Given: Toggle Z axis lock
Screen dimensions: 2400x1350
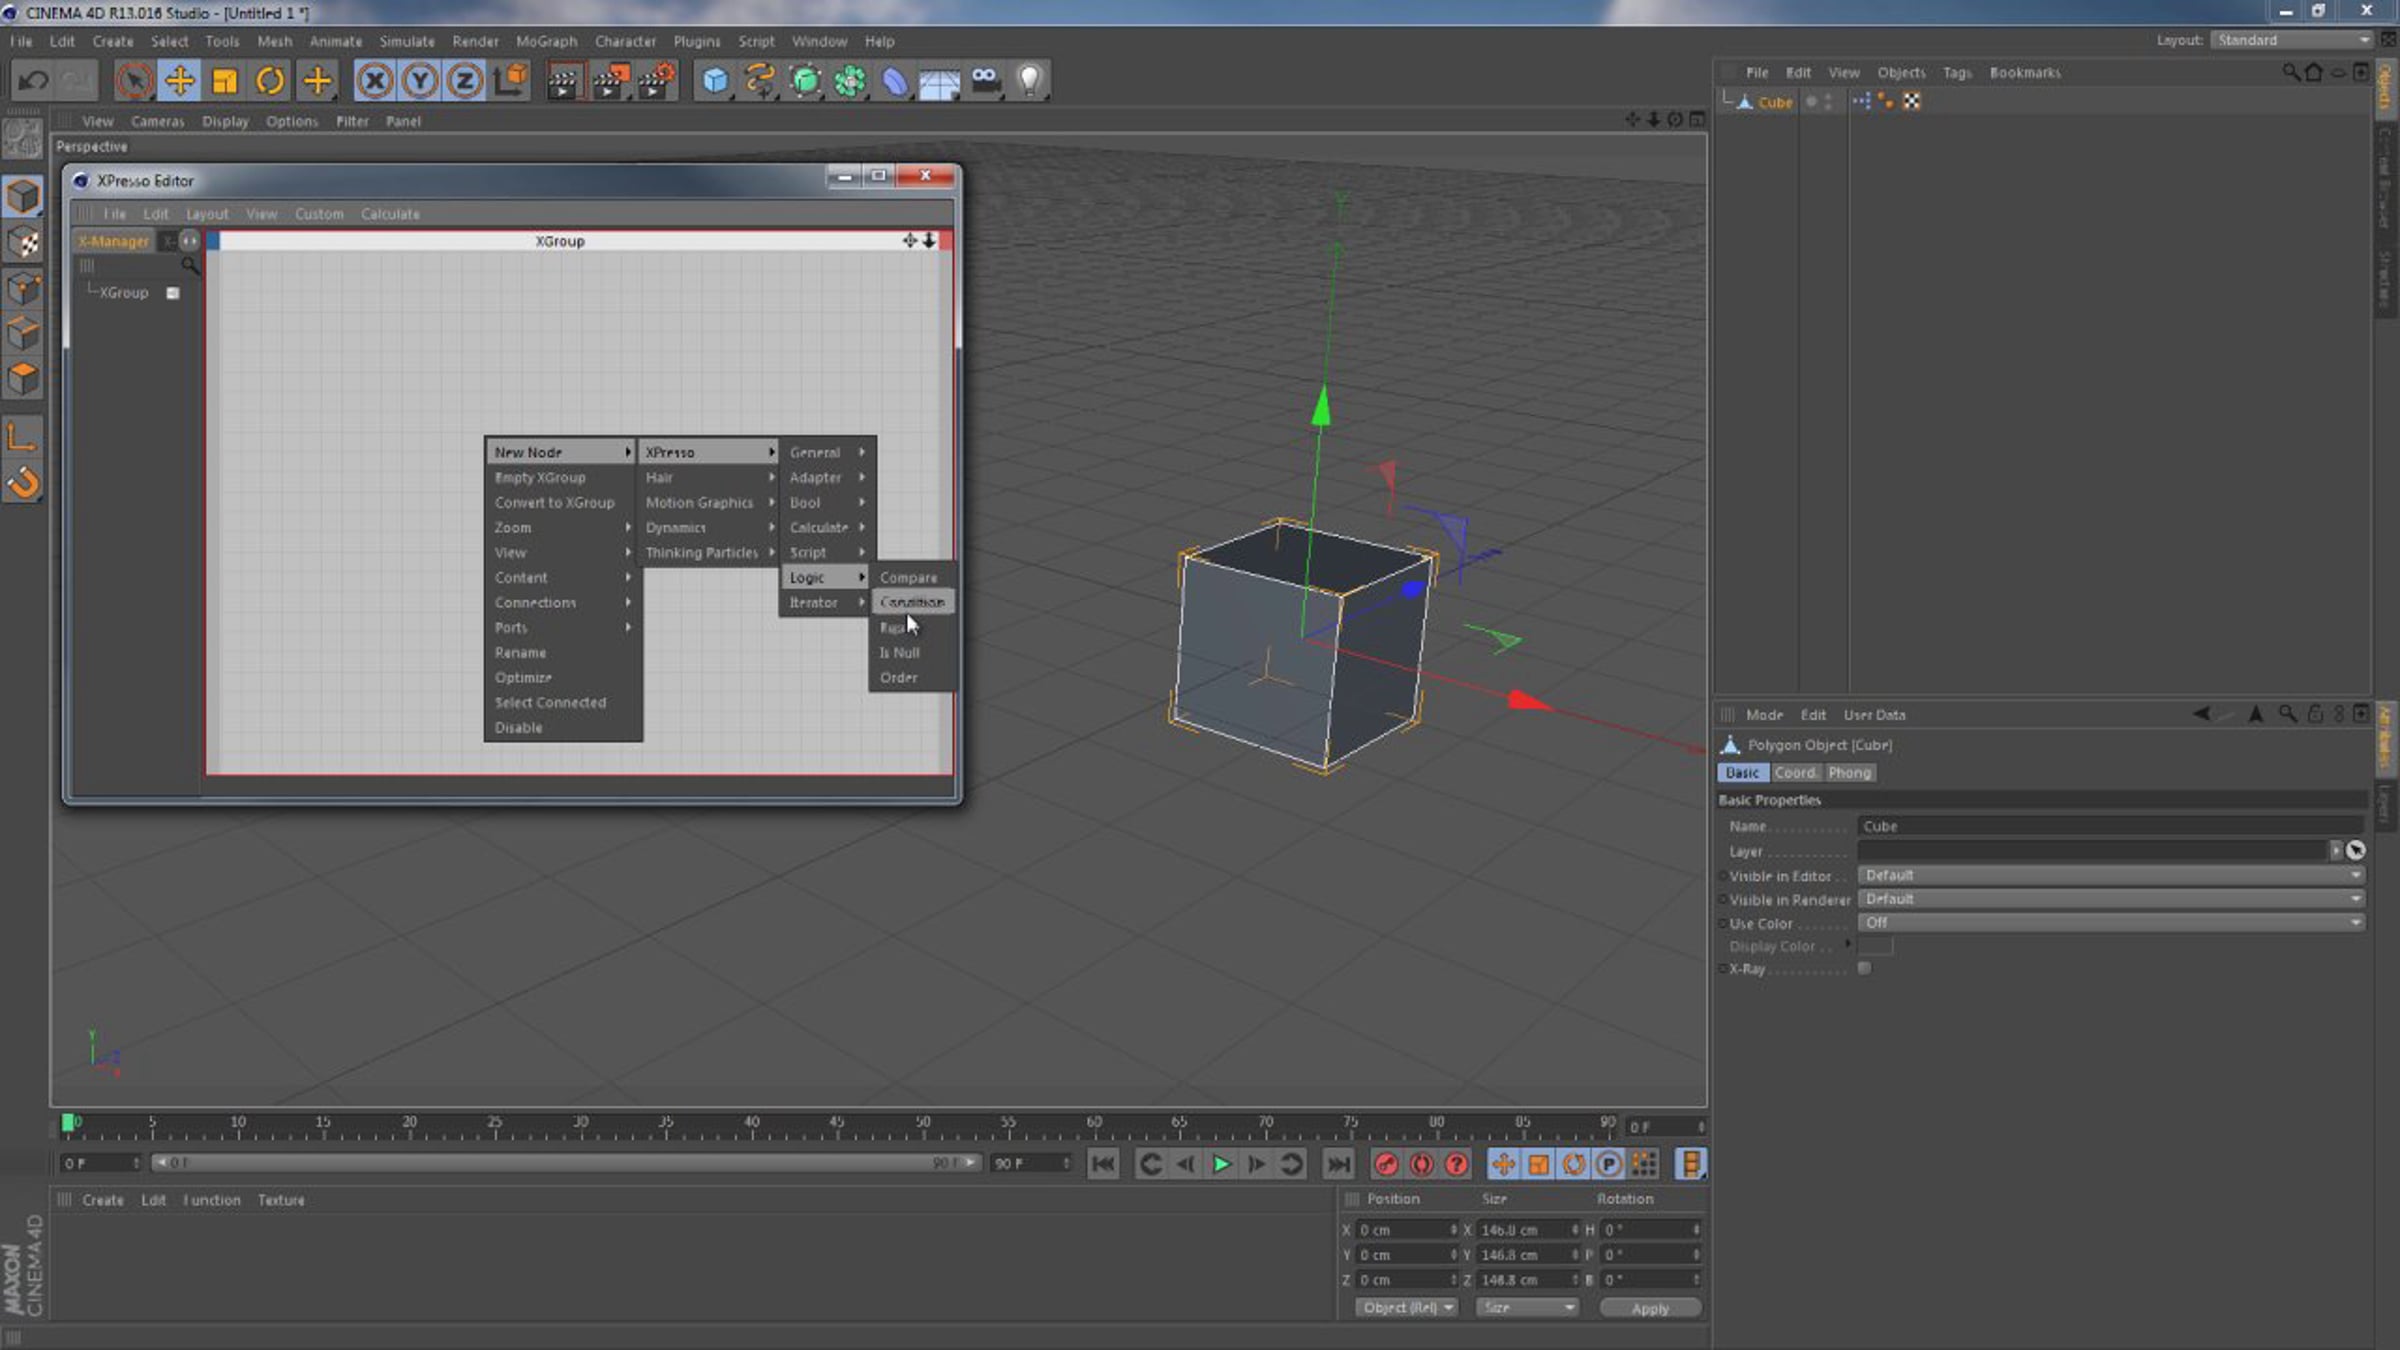Looking at the screenshot, I should coord(465,80).
